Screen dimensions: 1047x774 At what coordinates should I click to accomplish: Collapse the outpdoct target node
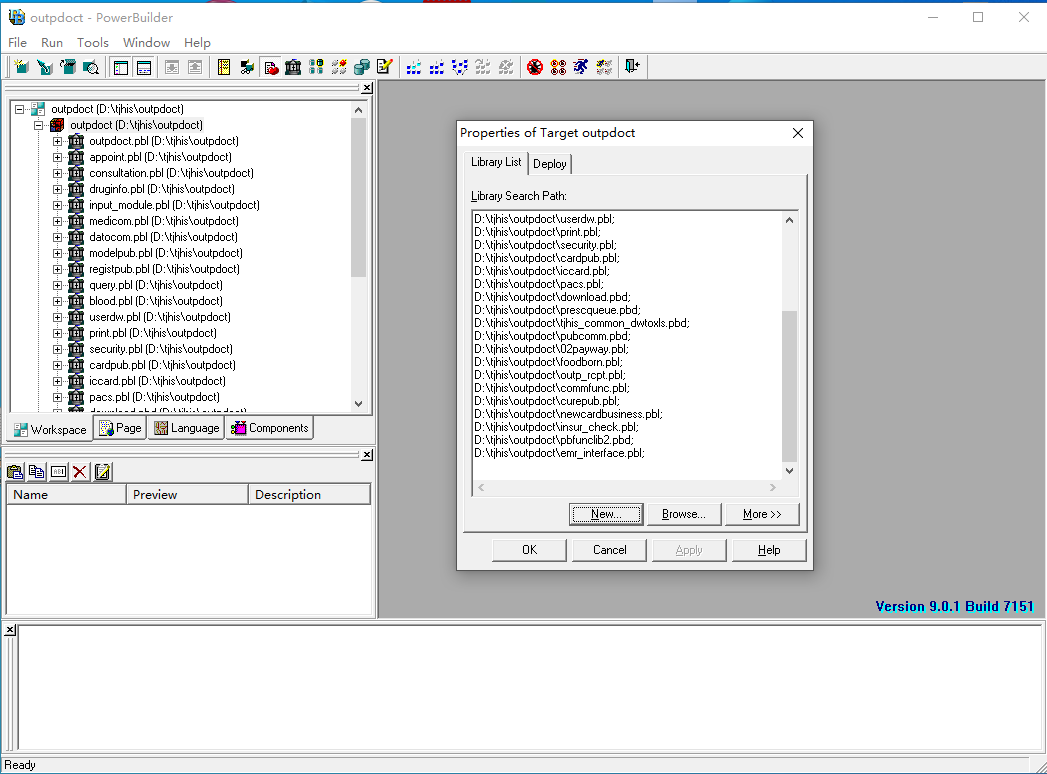pos(39,125)
